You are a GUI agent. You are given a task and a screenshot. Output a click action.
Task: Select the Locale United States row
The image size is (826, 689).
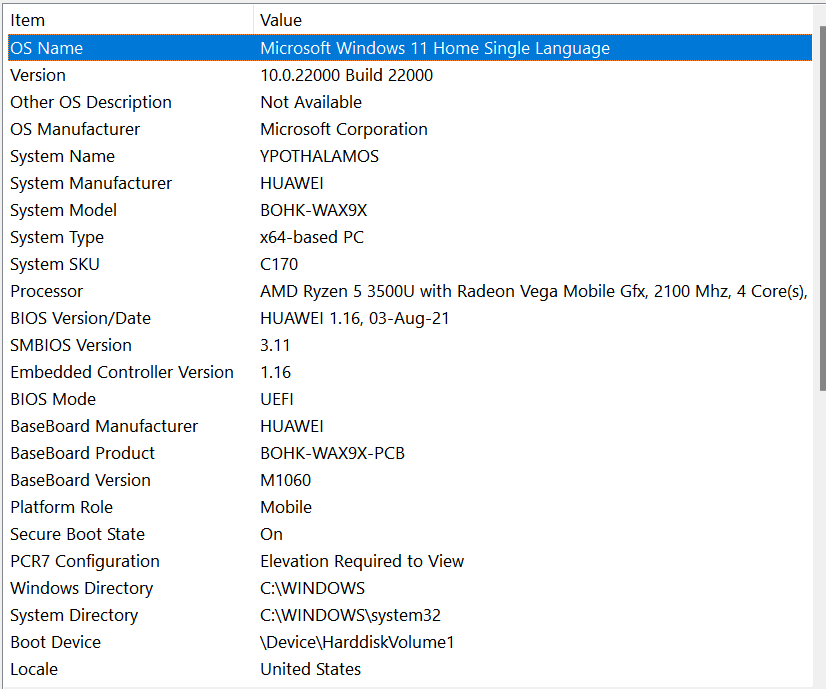tap(410, 669)
